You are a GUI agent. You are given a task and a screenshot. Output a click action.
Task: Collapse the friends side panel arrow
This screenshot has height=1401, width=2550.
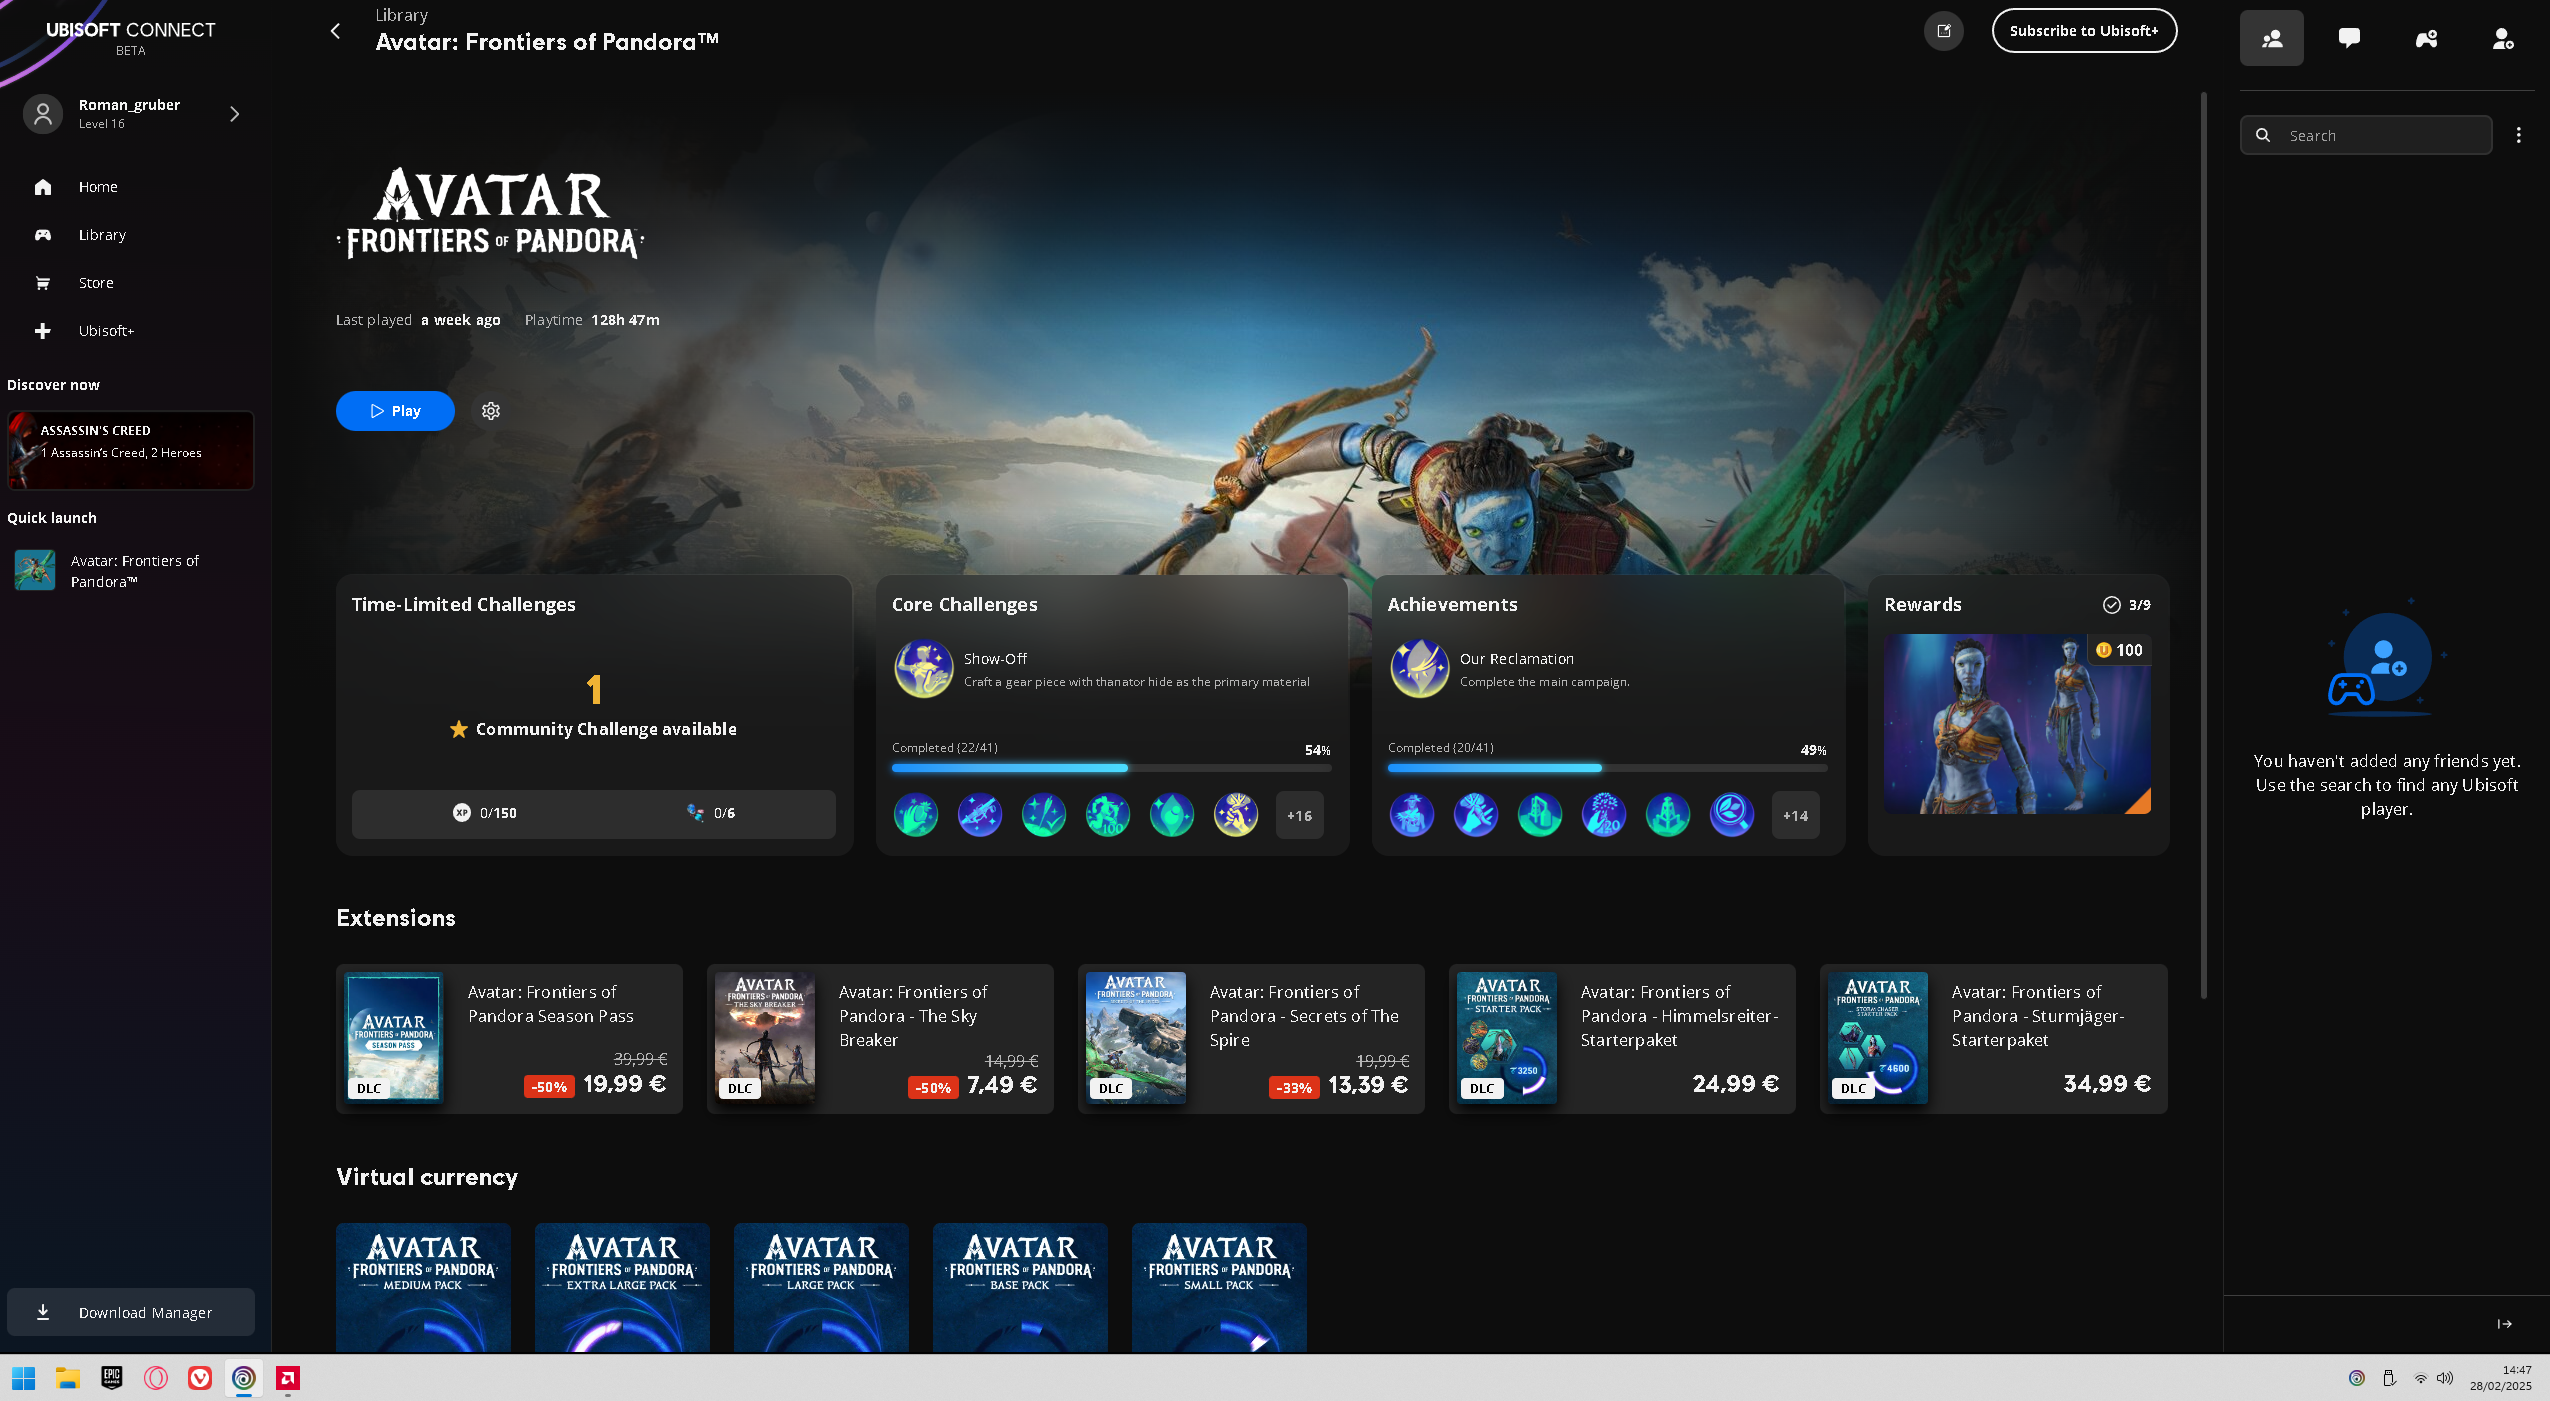2504,1323
